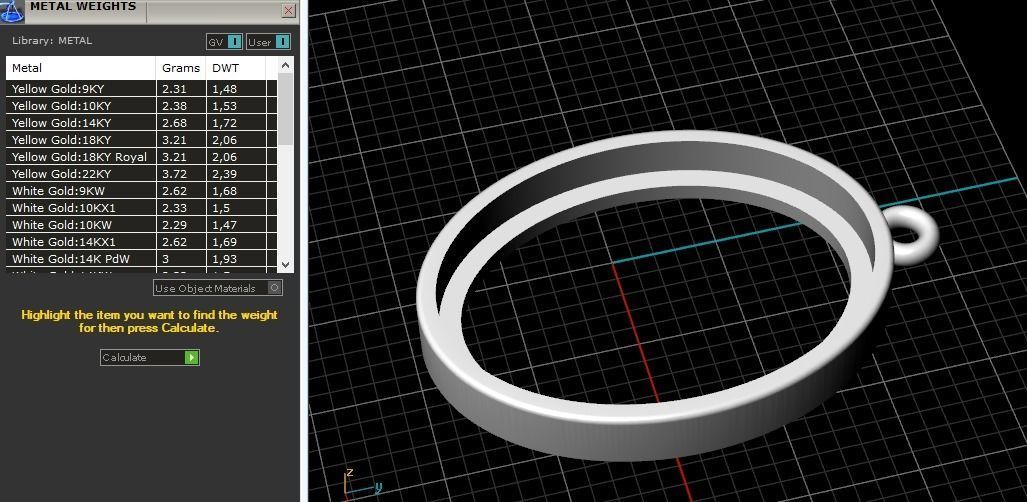Select the Yellow Gold:18KY Royal row

coord(141,157)
